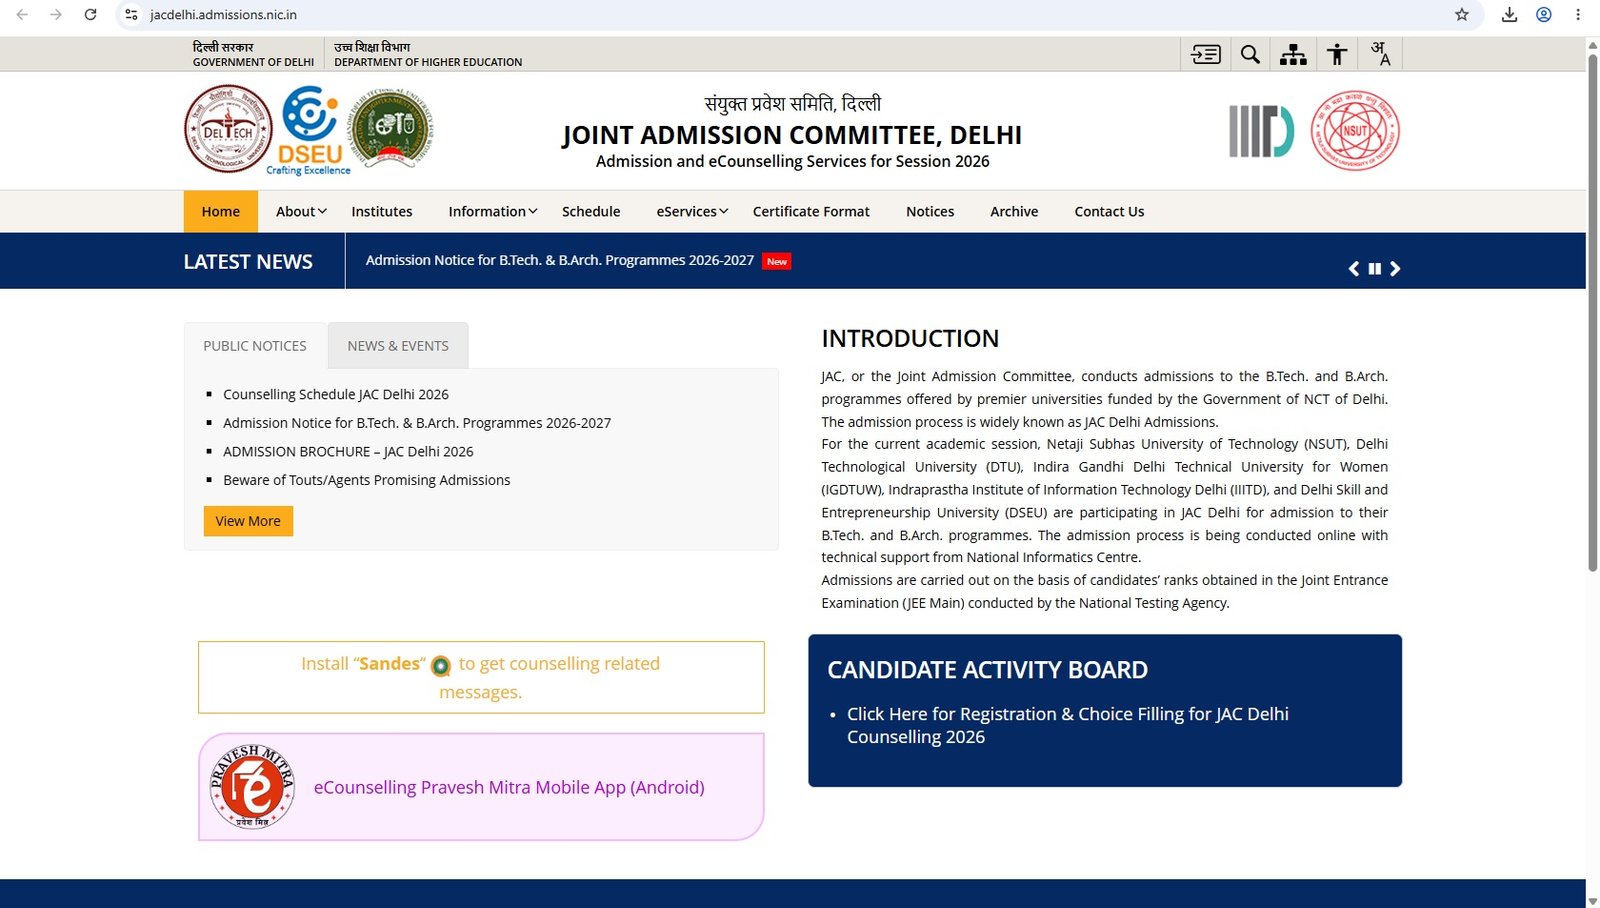Click the DSEU Crafting Excellence logo
1600x908 pixels.
coord(309,130)
